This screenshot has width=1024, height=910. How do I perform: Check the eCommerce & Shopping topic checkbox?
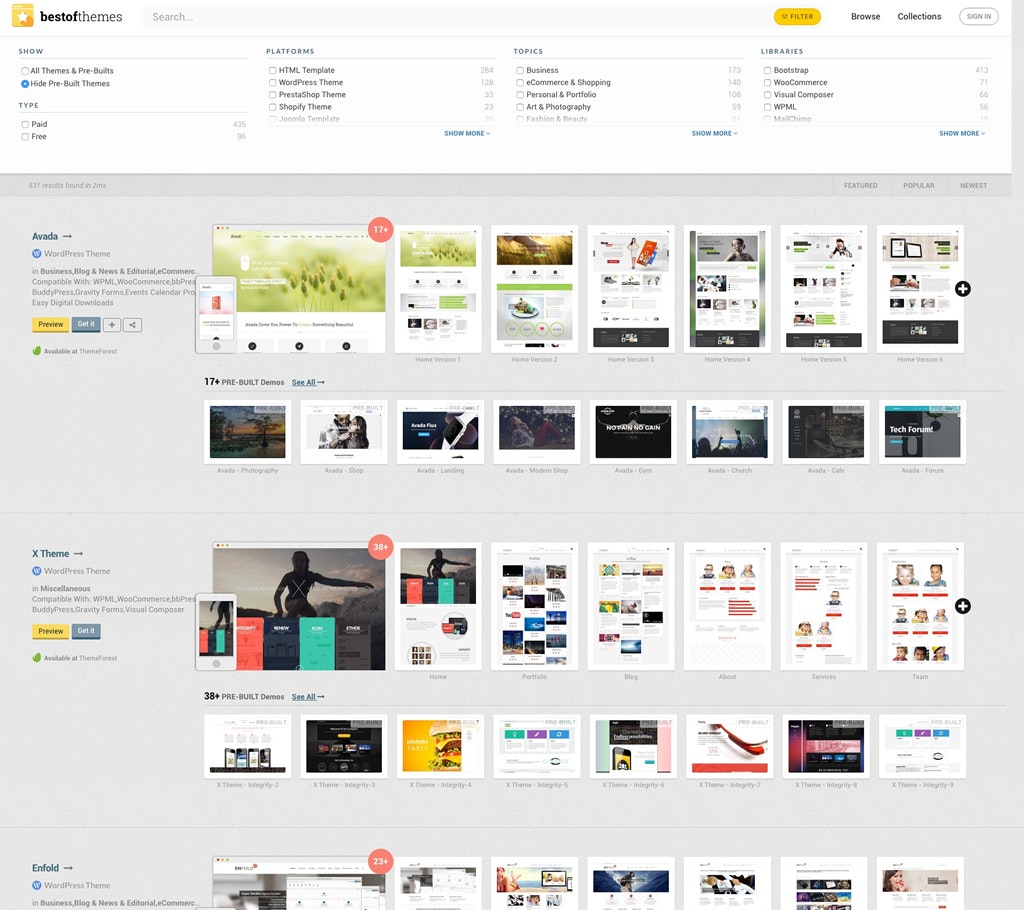coord(520,82)
